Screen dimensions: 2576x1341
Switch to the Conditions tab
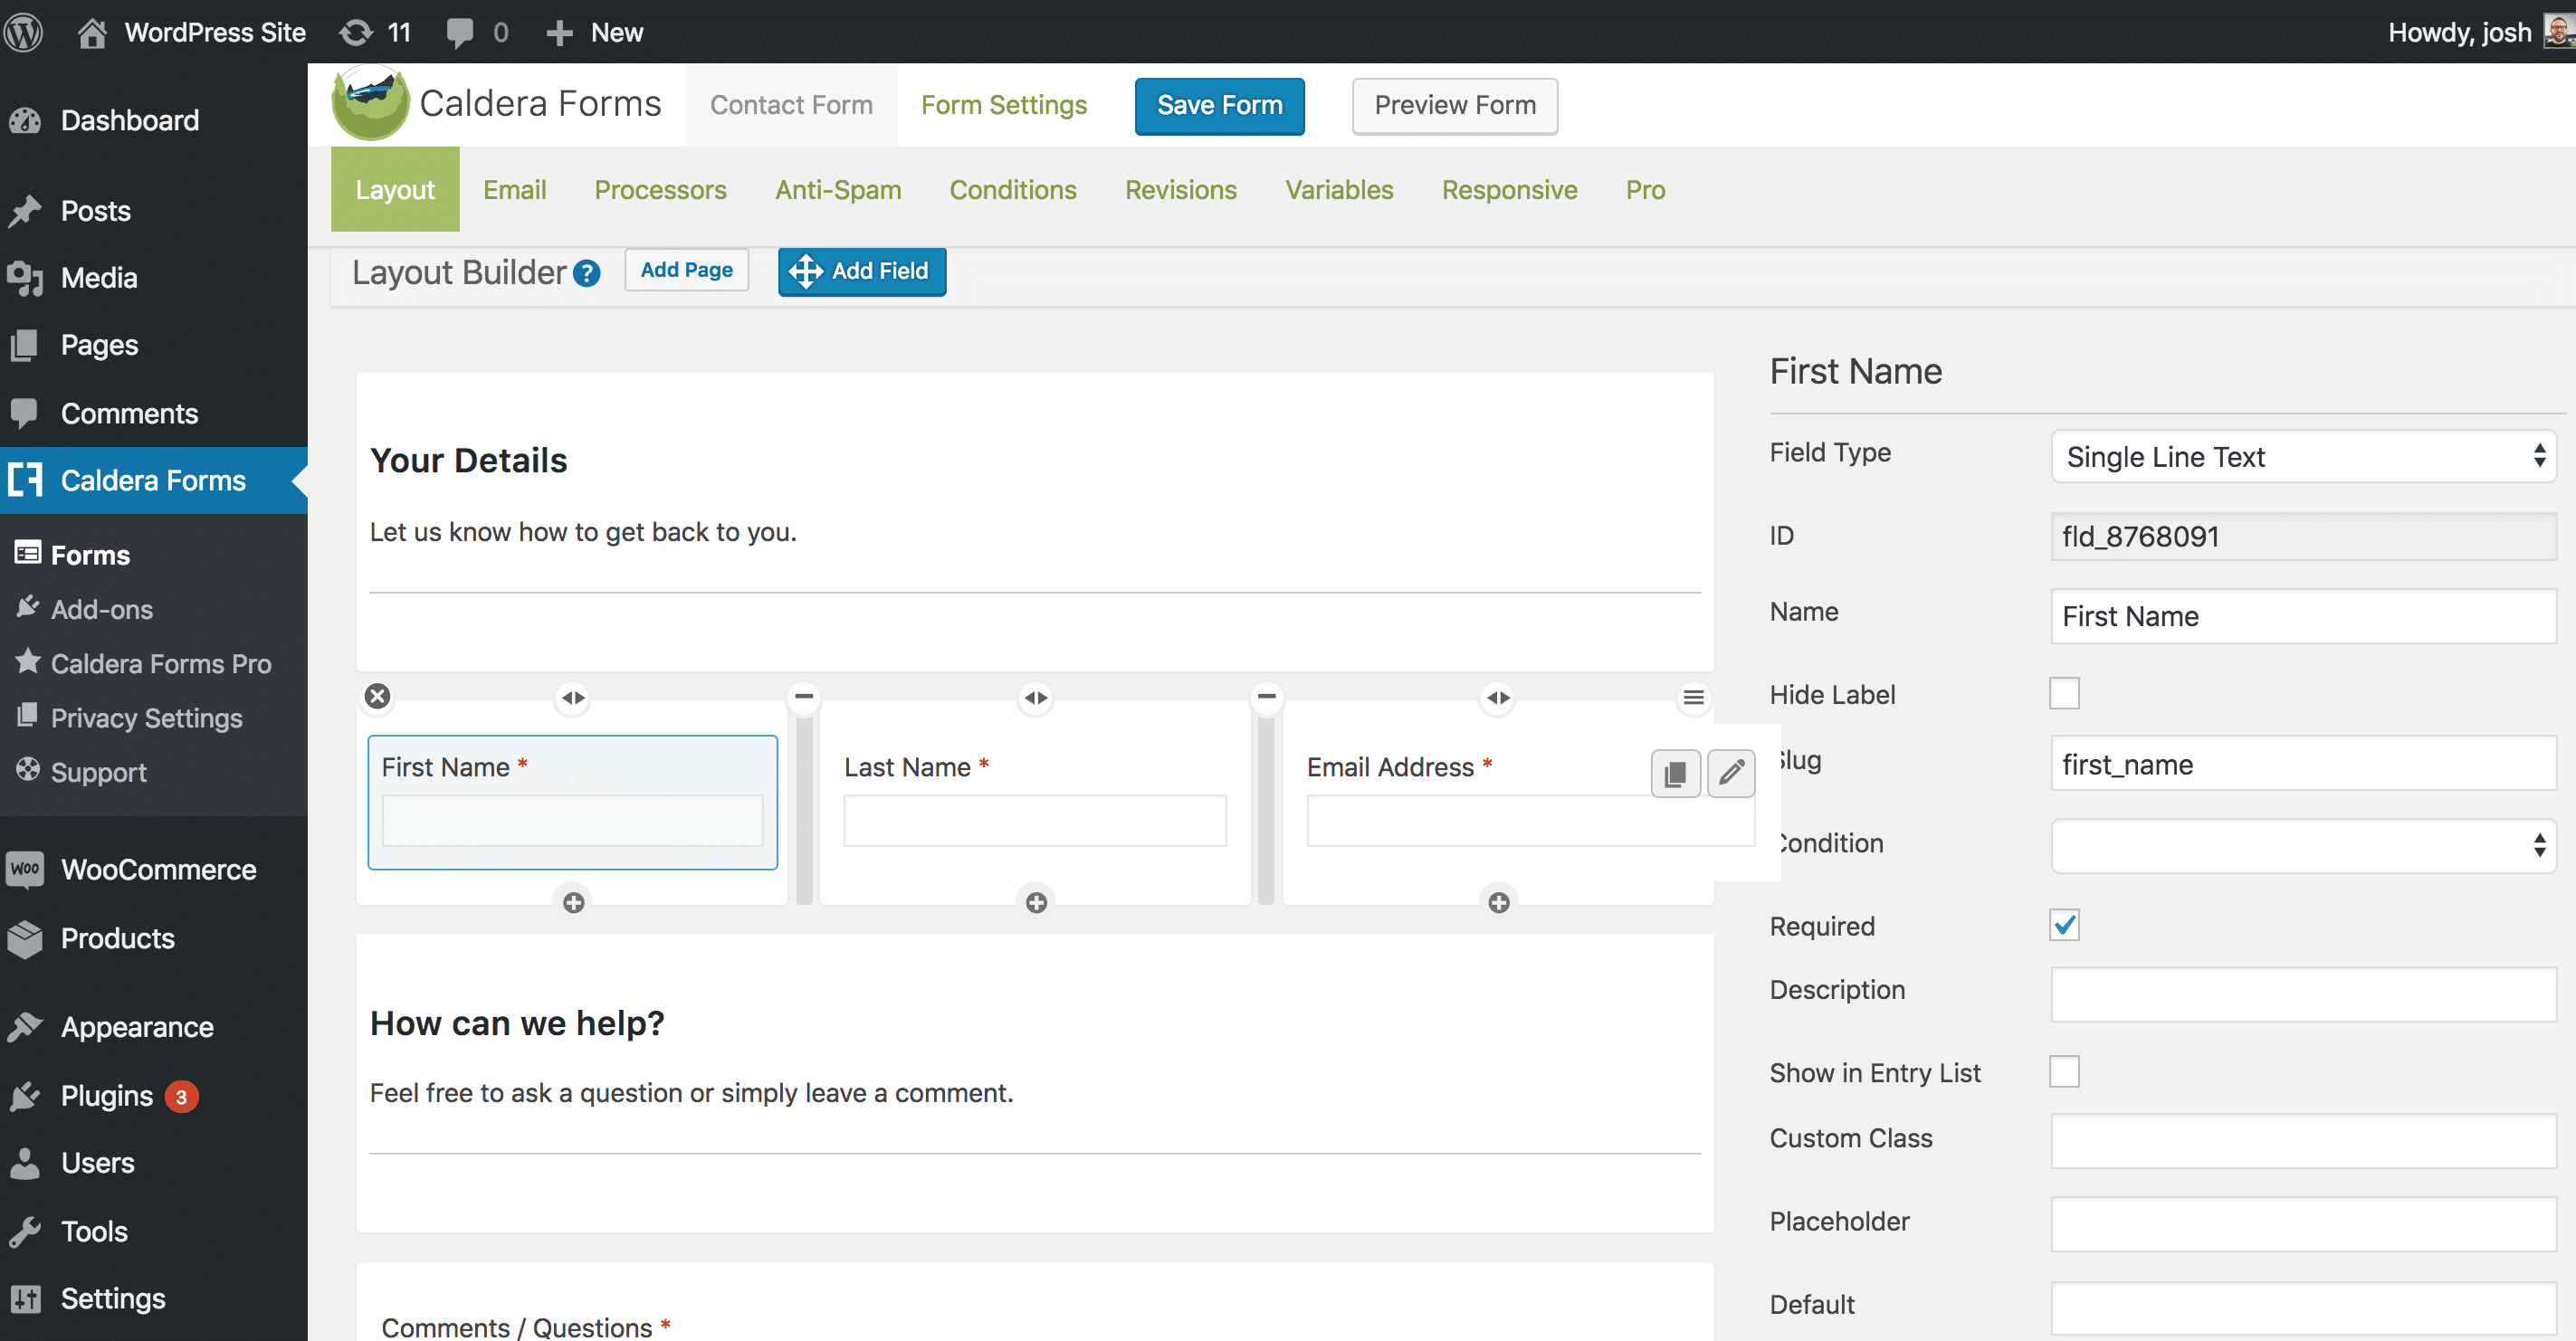coord(1013,190)
